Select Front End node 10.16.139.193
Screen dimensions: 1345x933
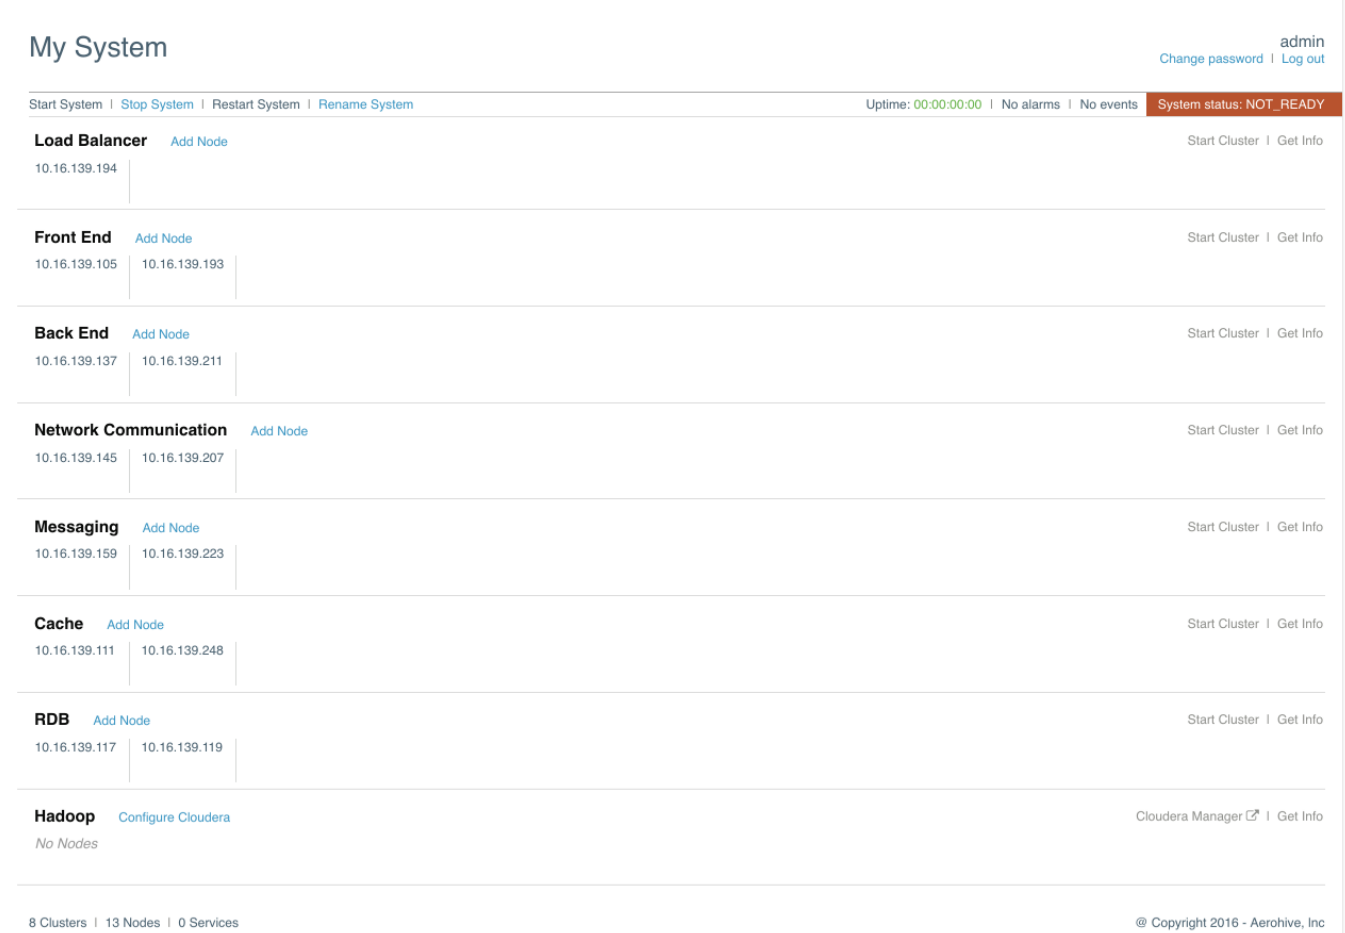[183, 265]
